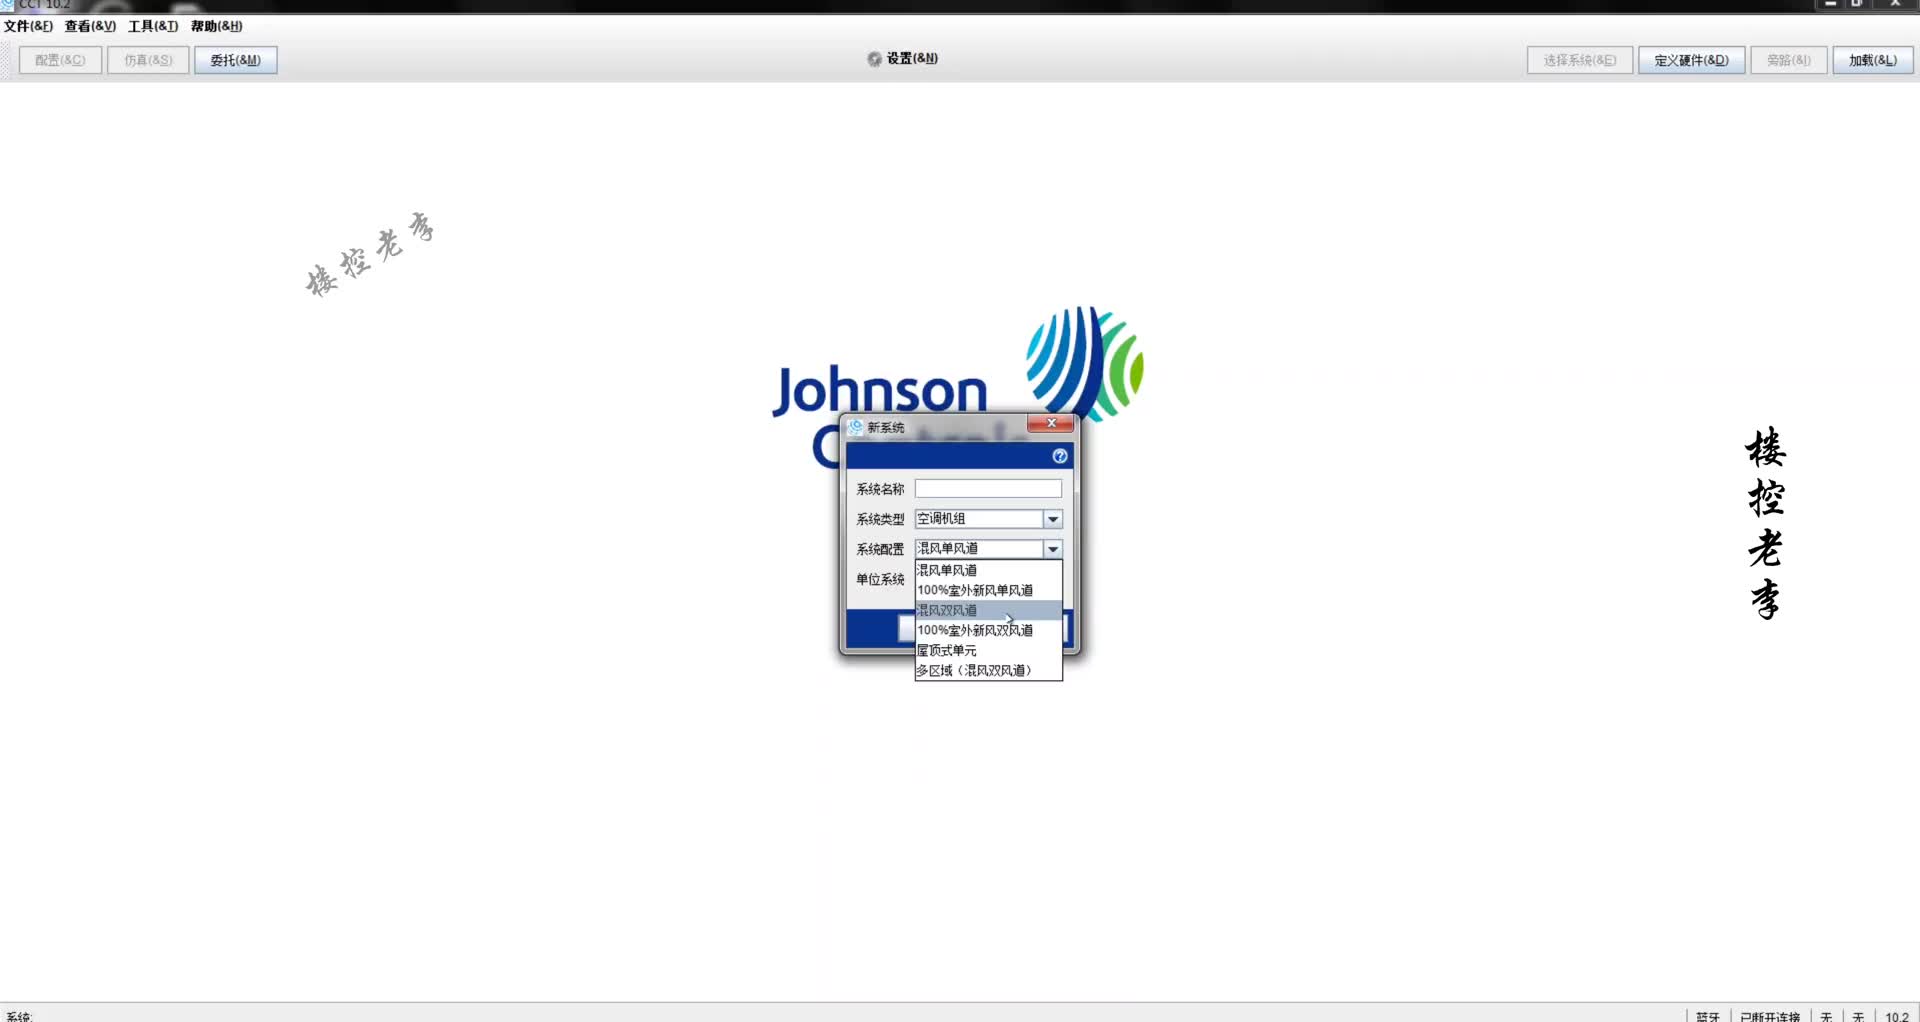Image resolution: width=1920 pixels, height=1022 pixels.
Task: Collapse the 系统配置 dropdown arrow
Action: coord(1053,549)
